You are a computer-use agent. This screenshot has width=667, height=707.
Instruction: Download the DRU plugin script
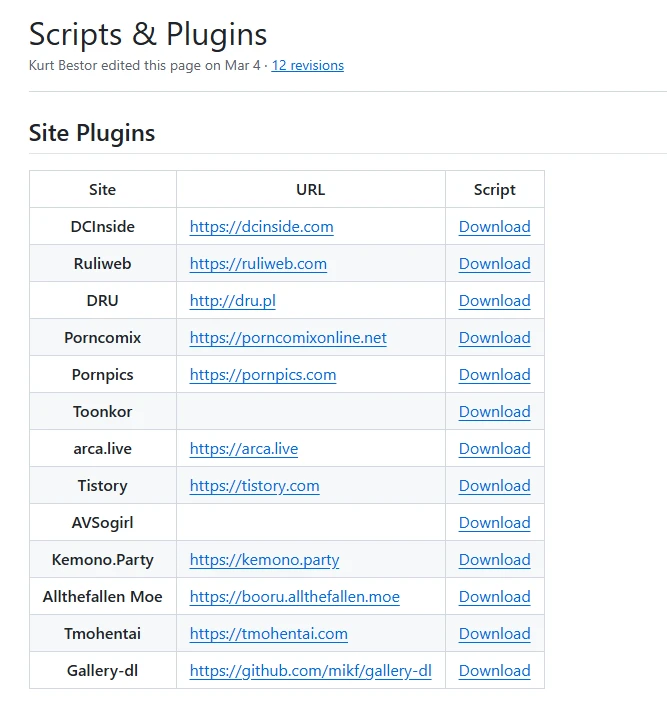pos(494,301)
